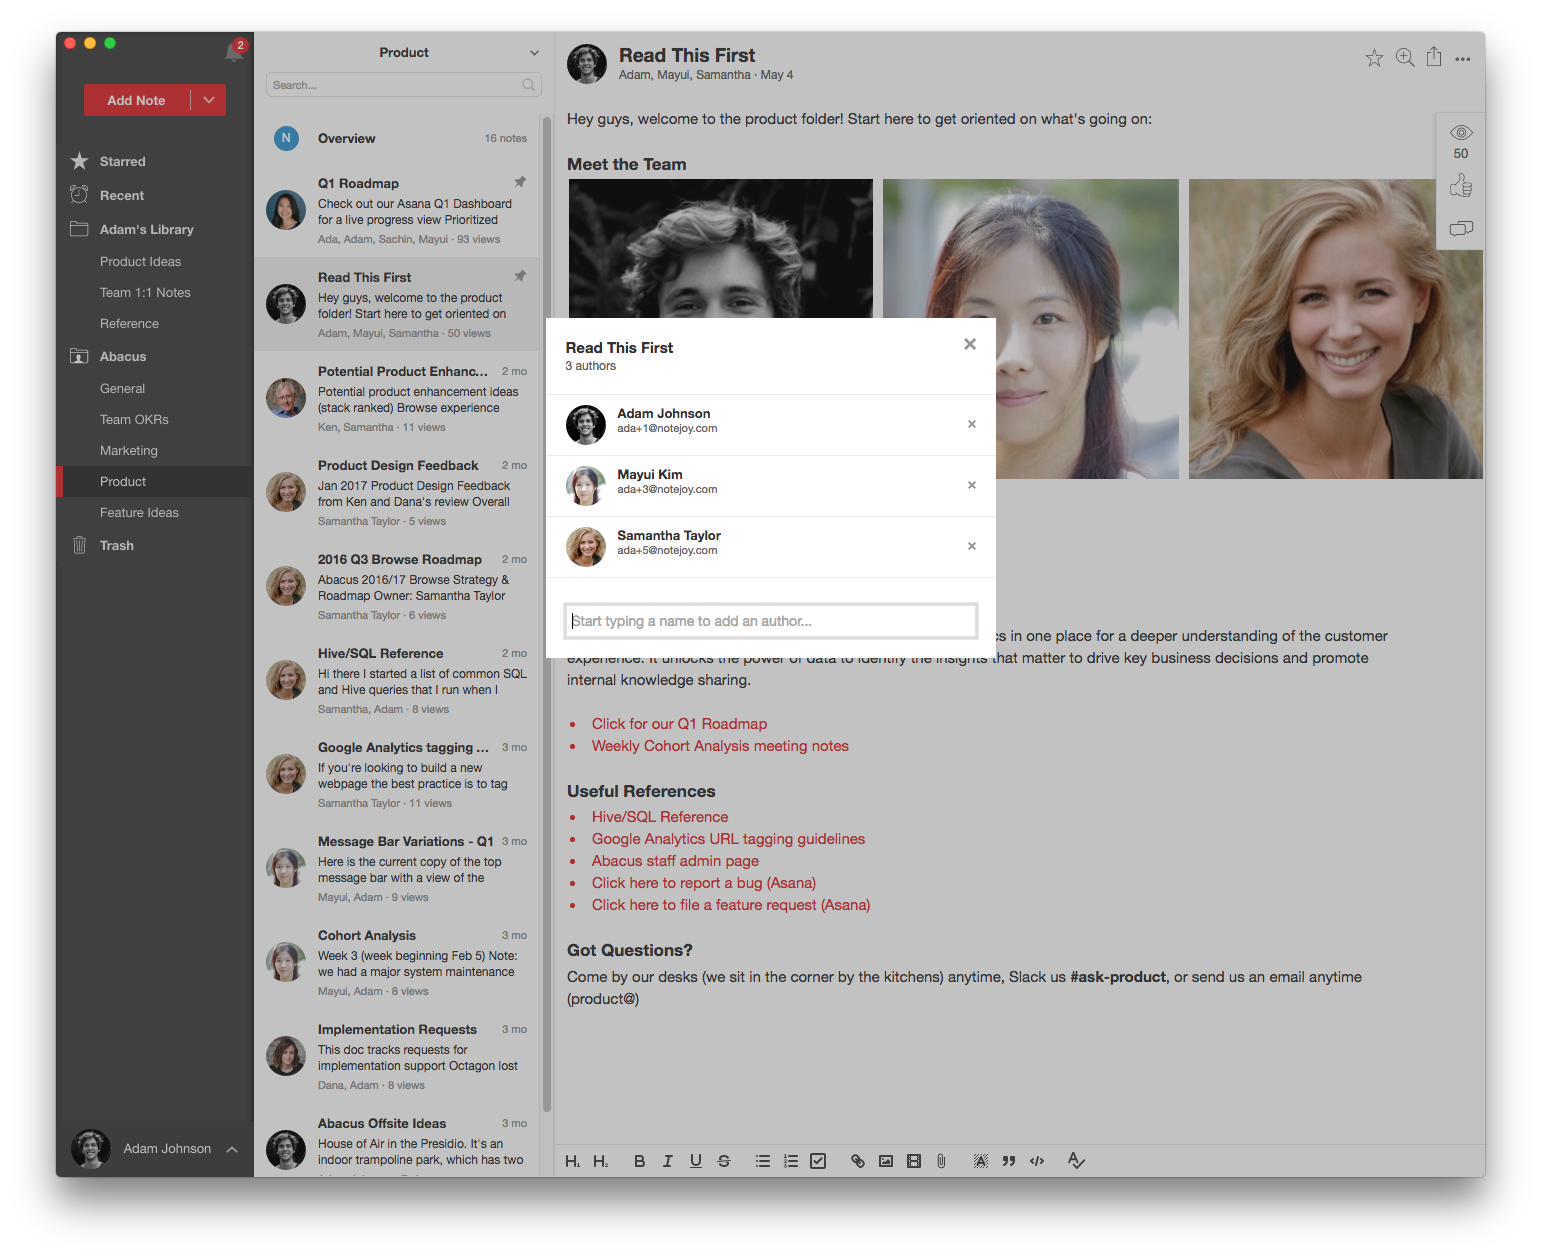Open the comments discussion icon
Screen dimensions: 1541x1257
point(1460,228)
